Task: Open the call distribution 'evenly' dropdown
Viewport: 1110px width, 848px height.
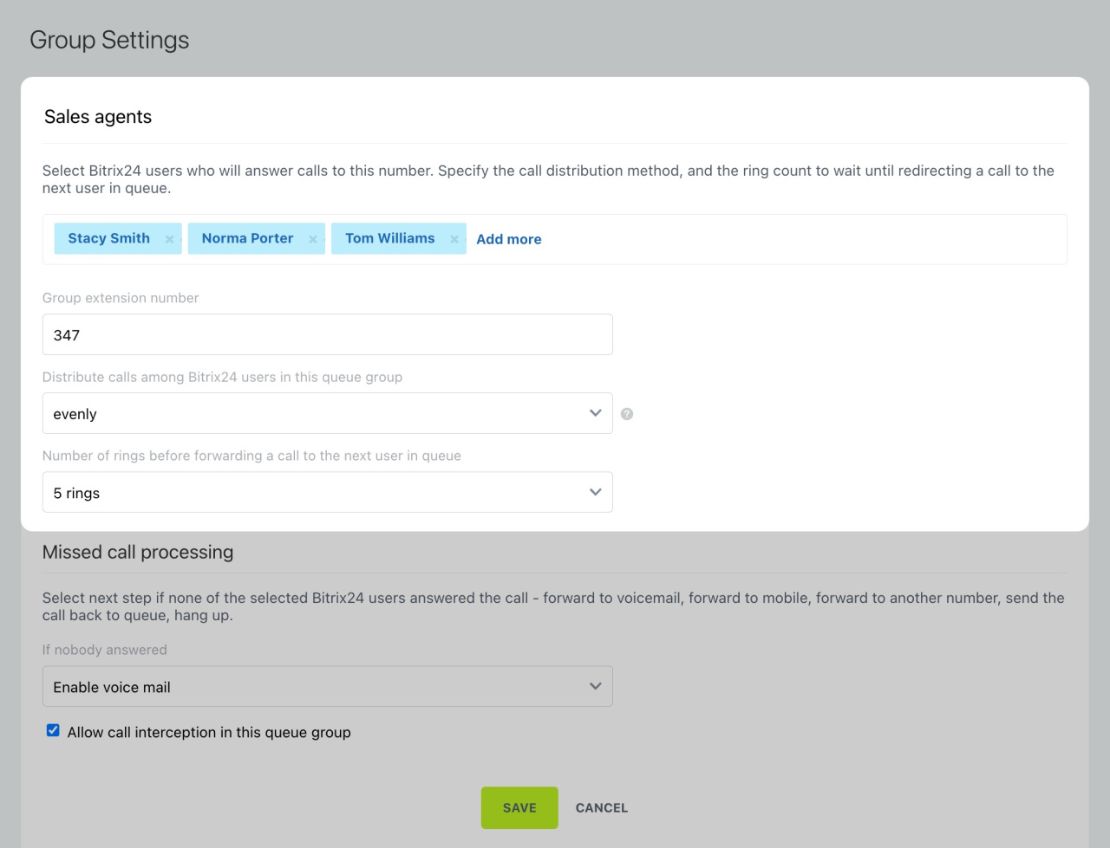Action: click(327, 413)
